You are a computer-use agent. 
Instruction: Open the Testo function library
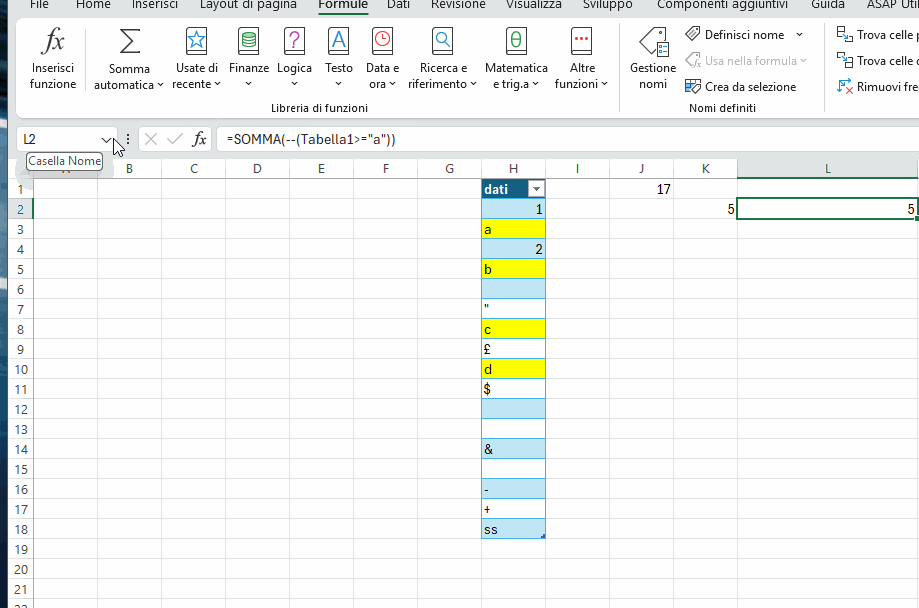point(339,59)
